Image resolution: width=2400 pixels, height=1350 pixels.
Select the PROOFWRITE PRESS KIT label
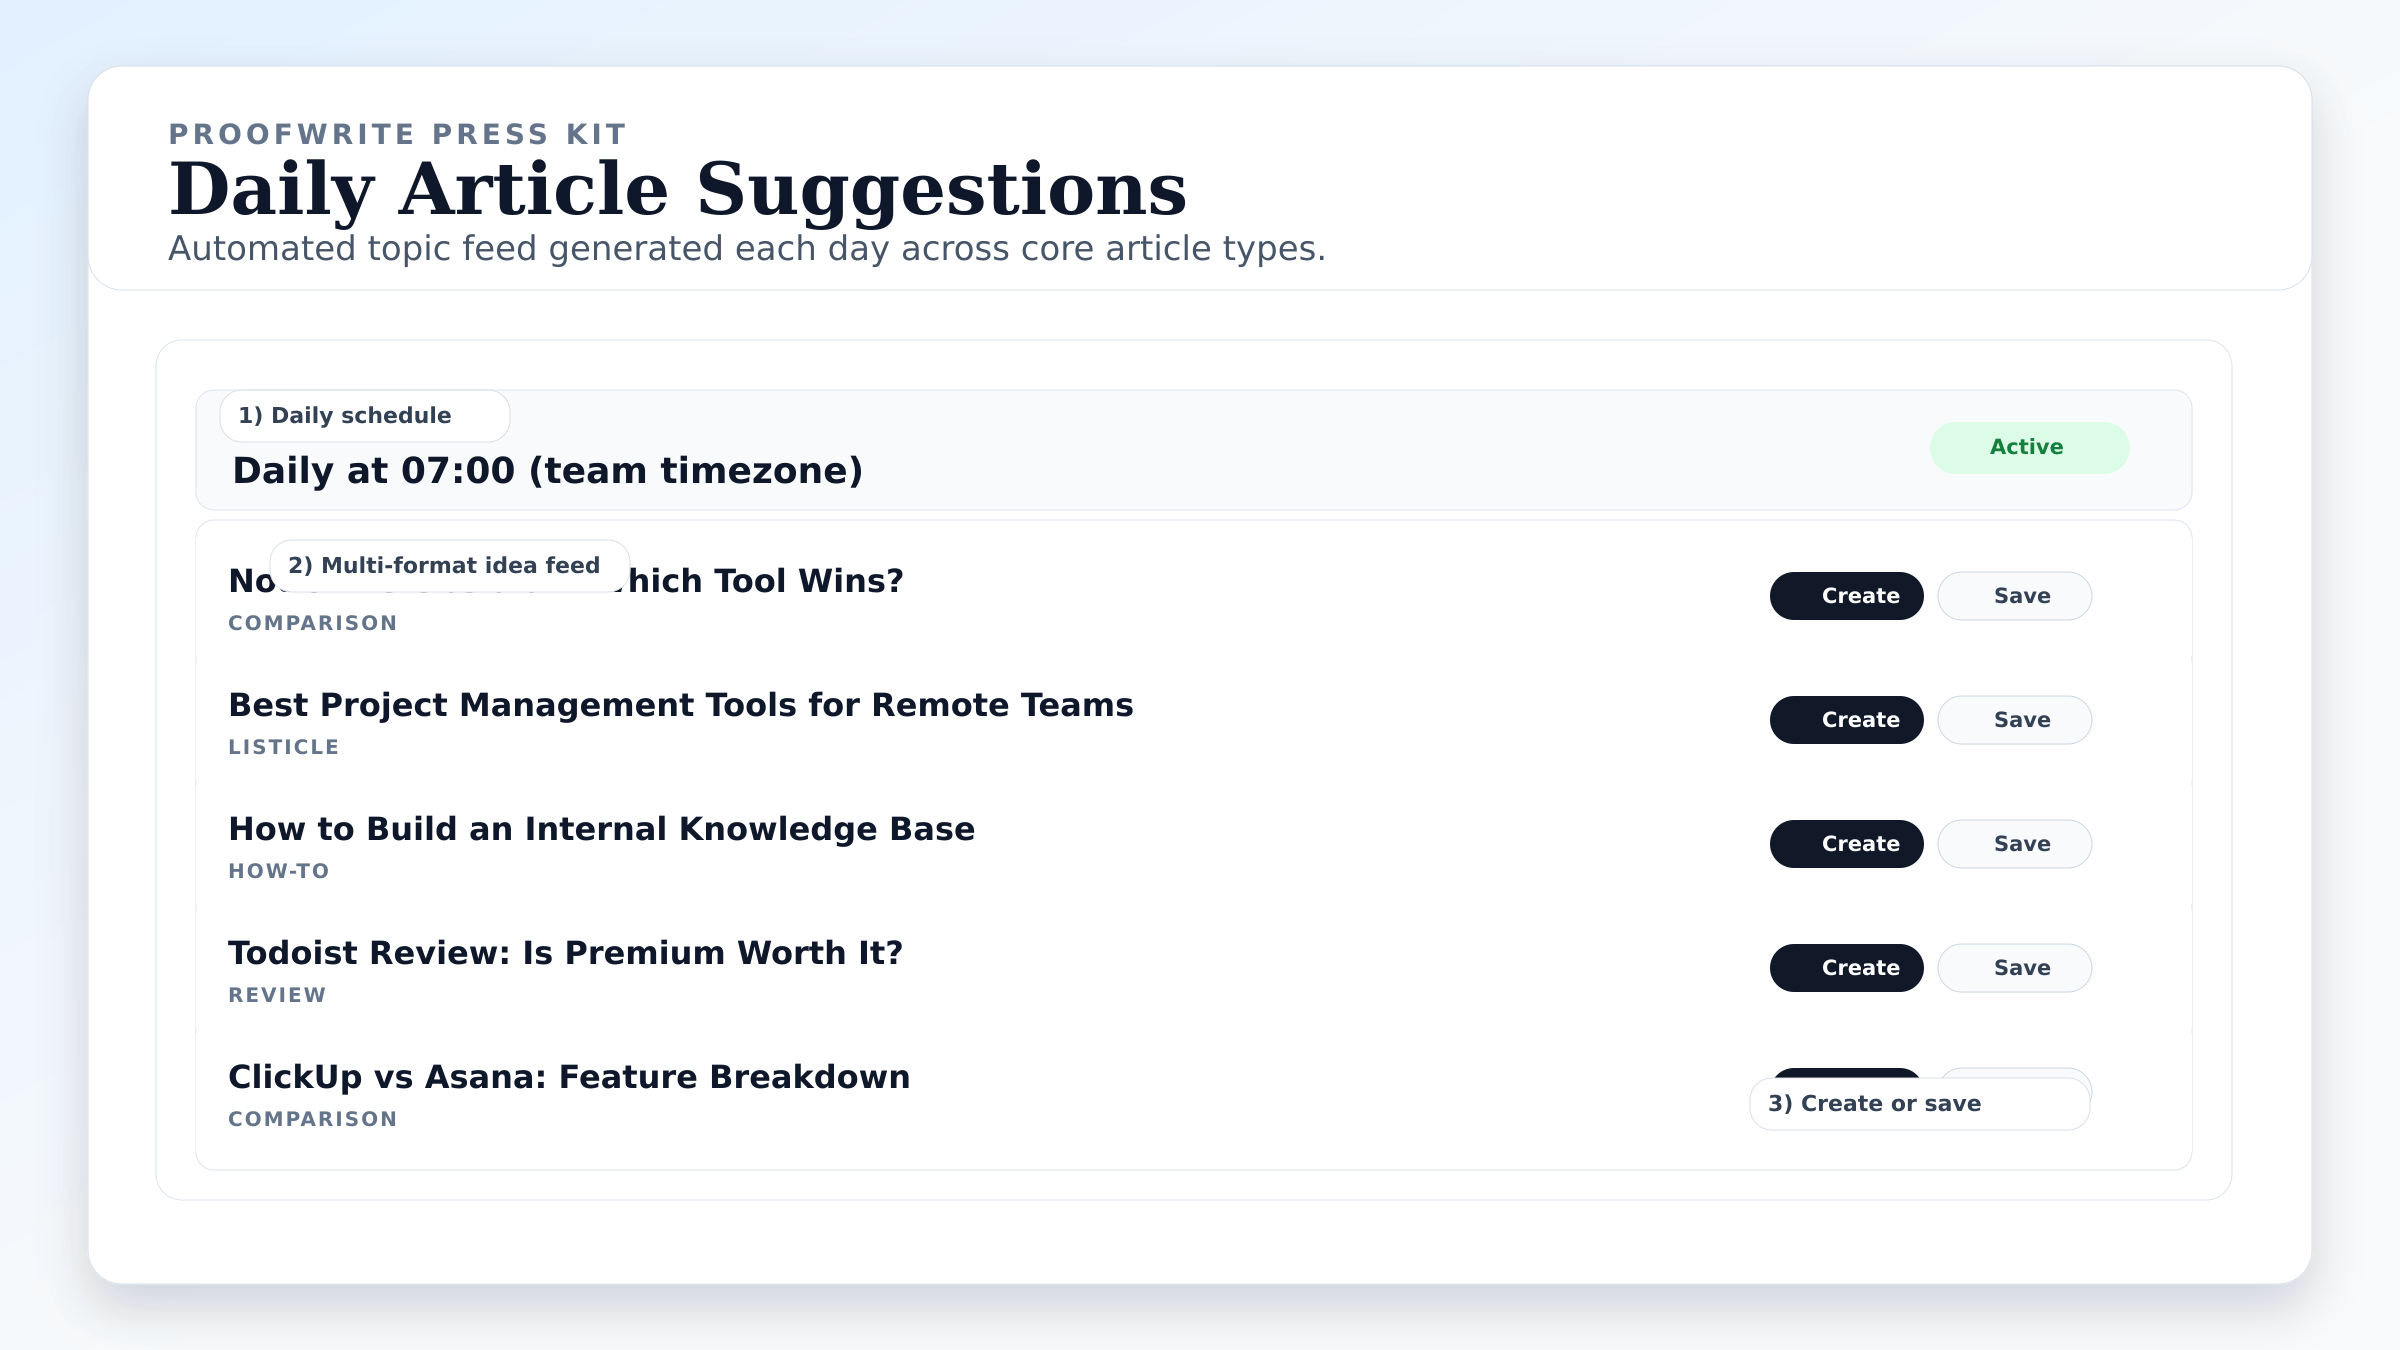click(x=397, y=133)
